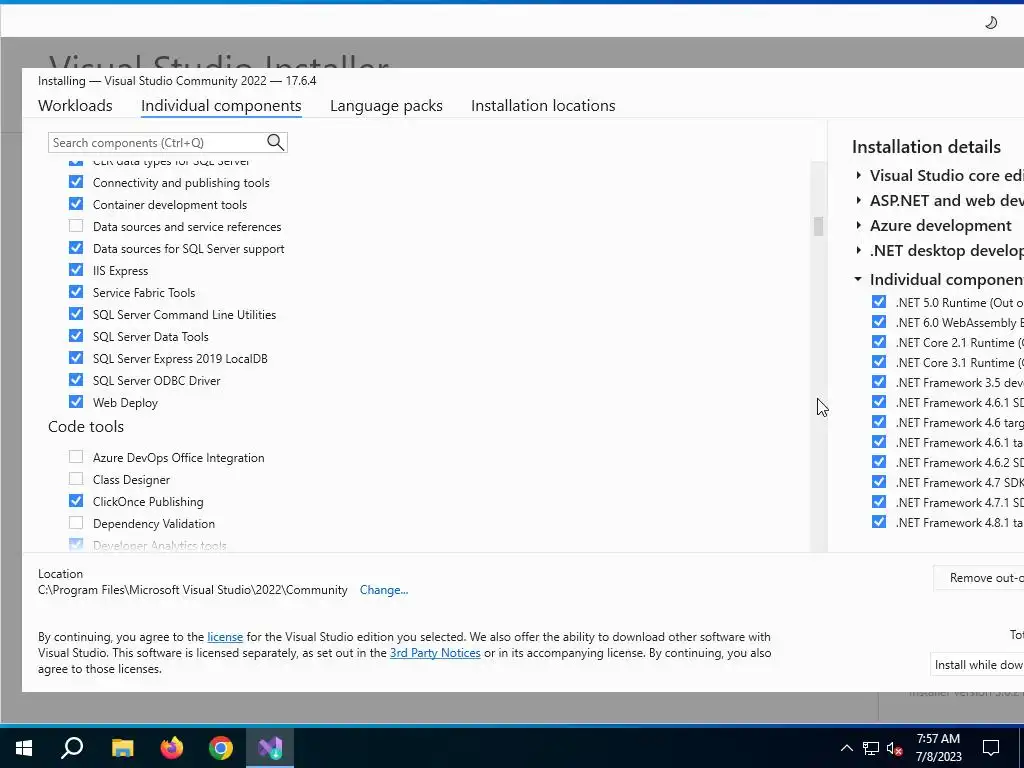Uncheck SQL Server Command Line Utilities
Viewport: 1024px width, 768px height.
click(76, 313)
